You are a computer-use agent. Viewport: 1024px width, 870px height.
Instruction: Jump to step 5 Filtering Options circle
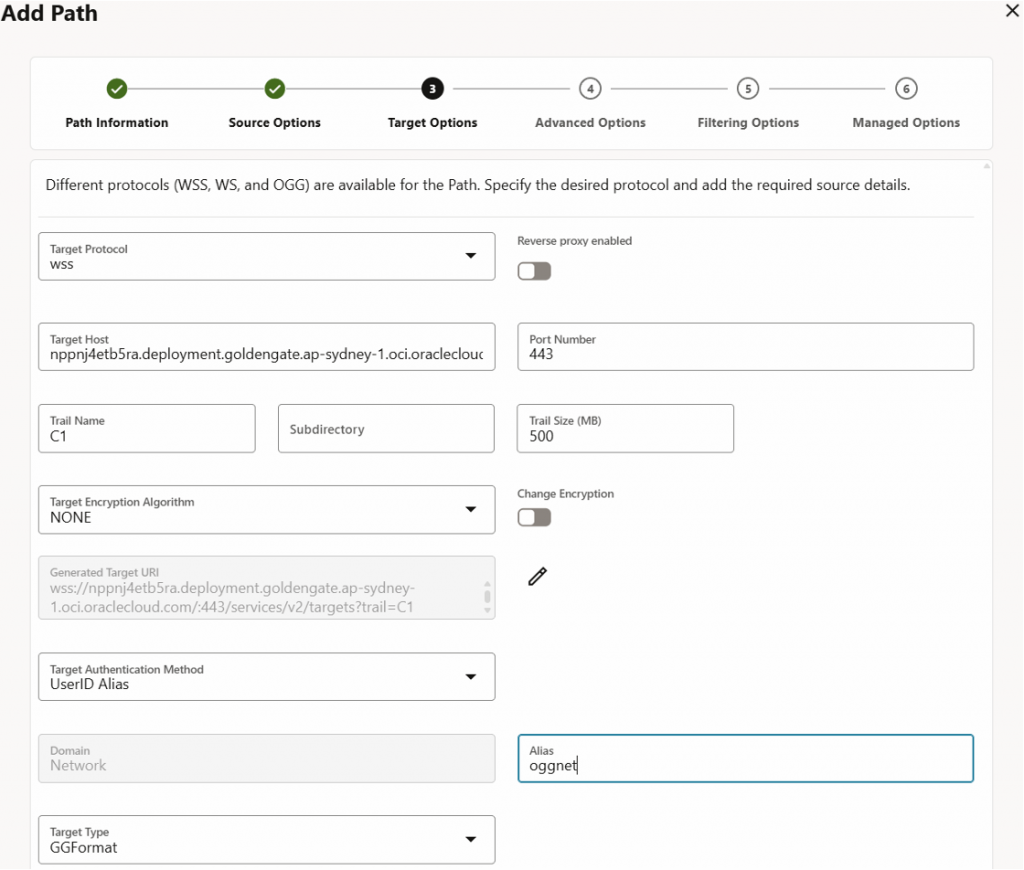pos(748,89)
